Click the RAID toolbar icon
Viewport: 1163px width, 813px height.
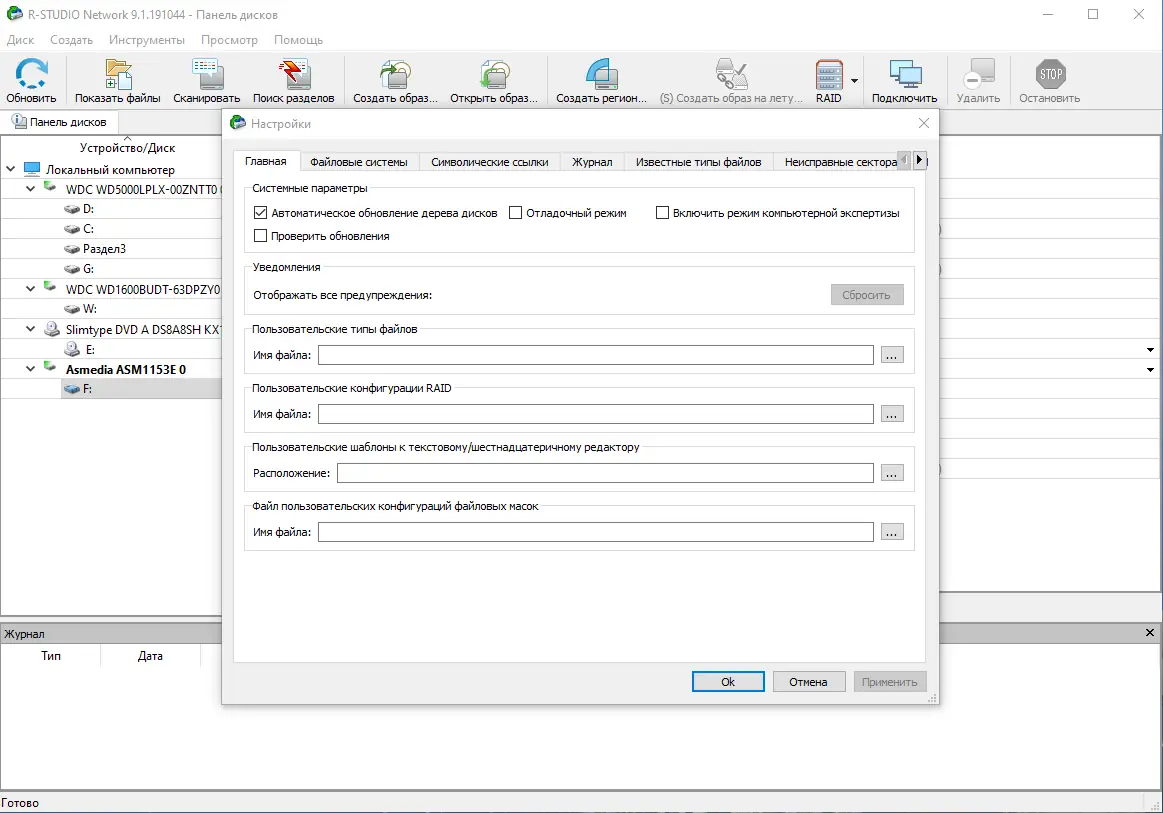[x=828, y=74]
